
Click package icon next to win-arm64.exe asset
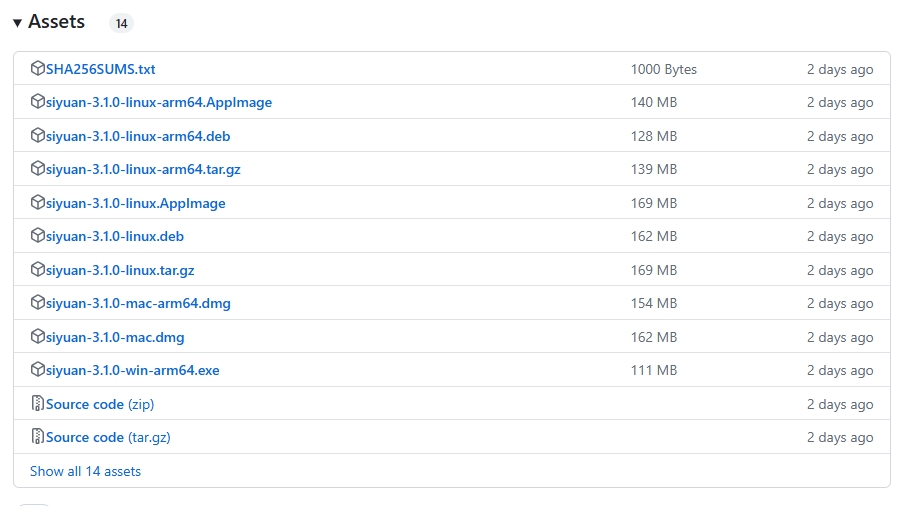[38, 371]
